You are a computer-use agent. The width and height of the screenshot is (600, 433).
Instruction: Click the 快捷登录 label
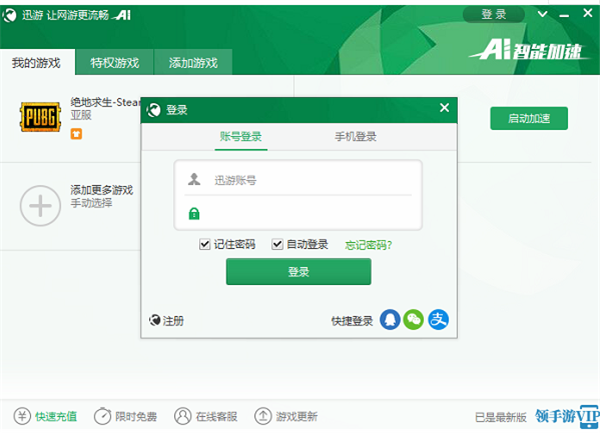pos(352,321)
